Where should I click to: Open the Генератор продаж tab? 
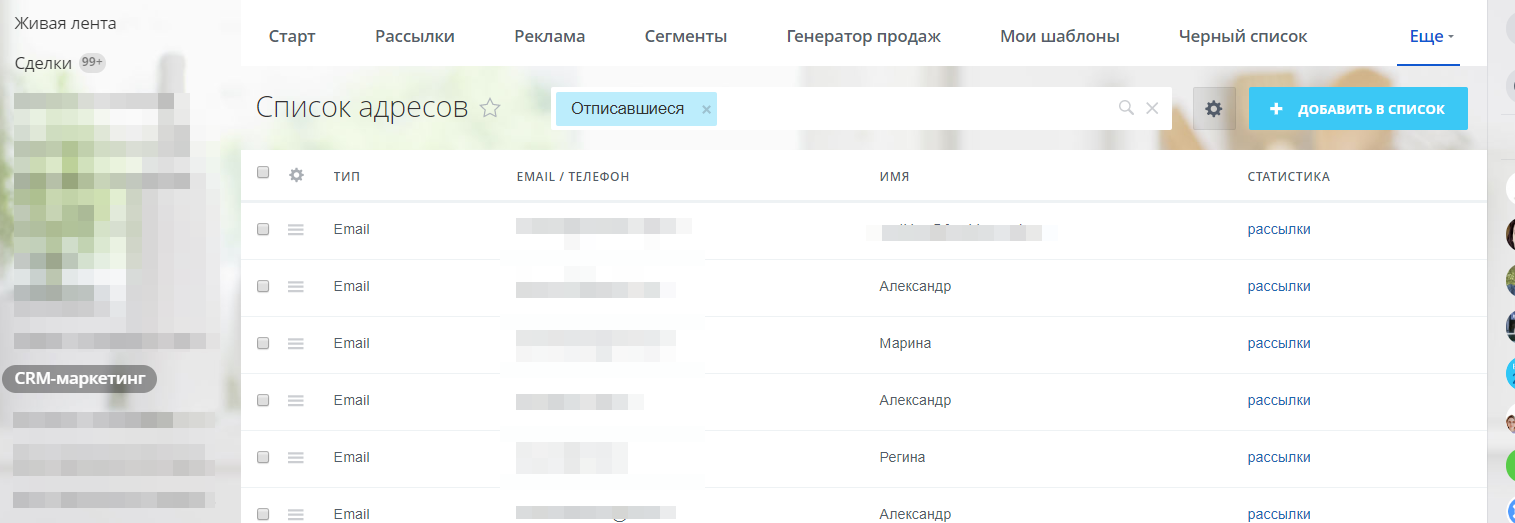(864, 37)
